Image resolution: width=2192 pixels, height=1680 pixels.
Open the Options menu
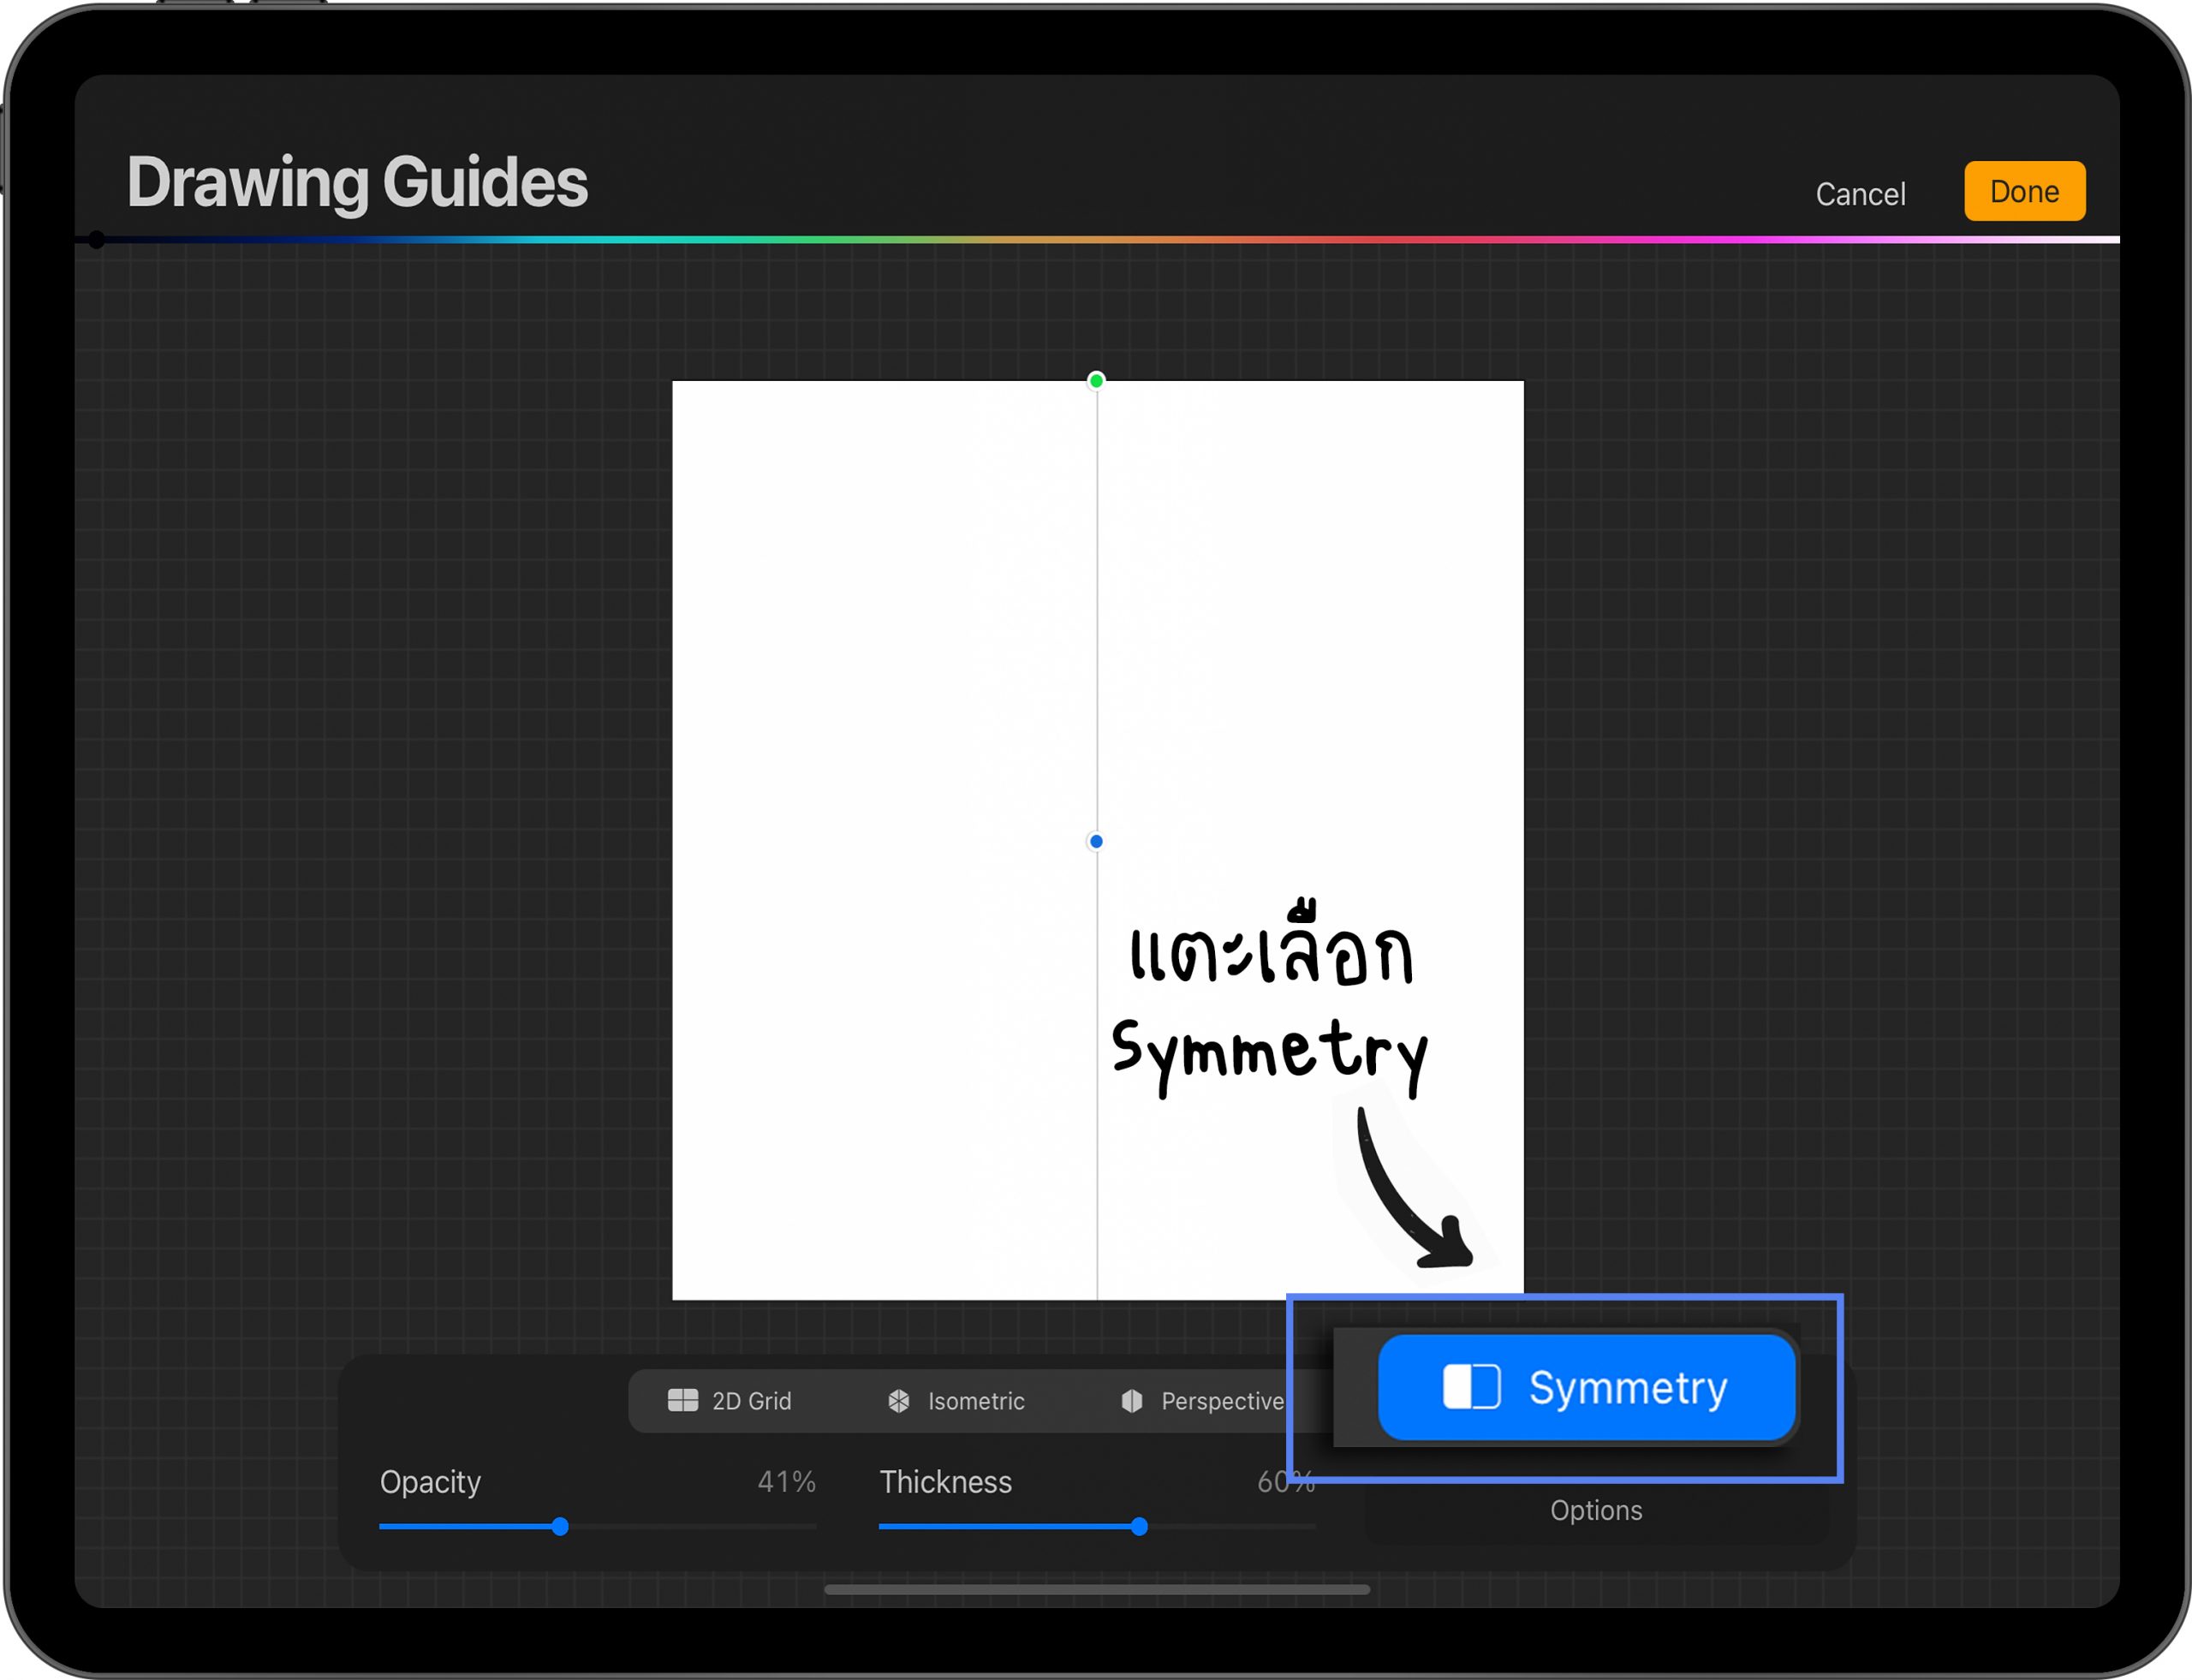click(1595, 1510)
